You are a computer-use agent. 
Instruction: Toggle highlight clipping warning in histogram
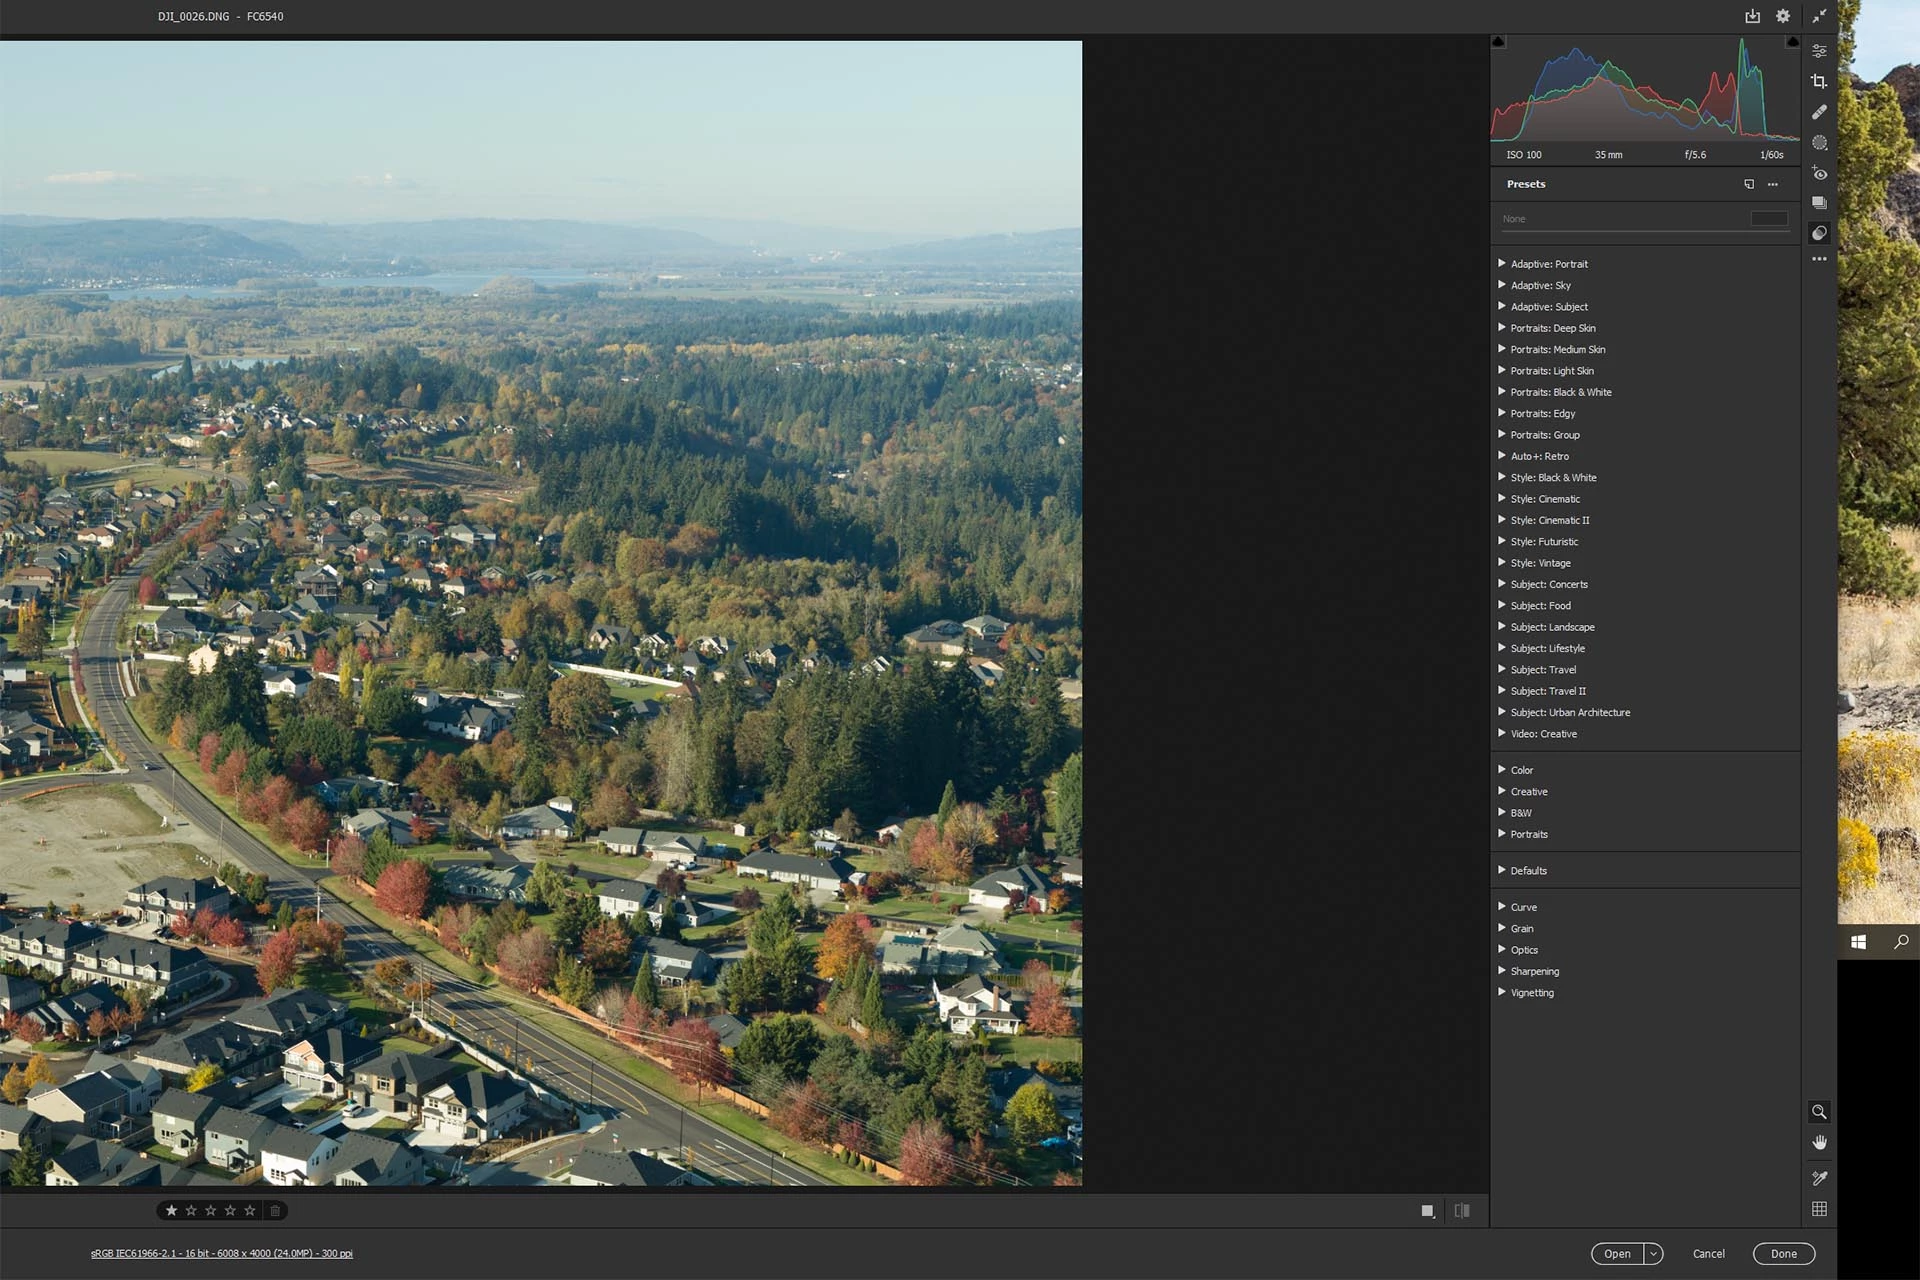click(1792, 42)
